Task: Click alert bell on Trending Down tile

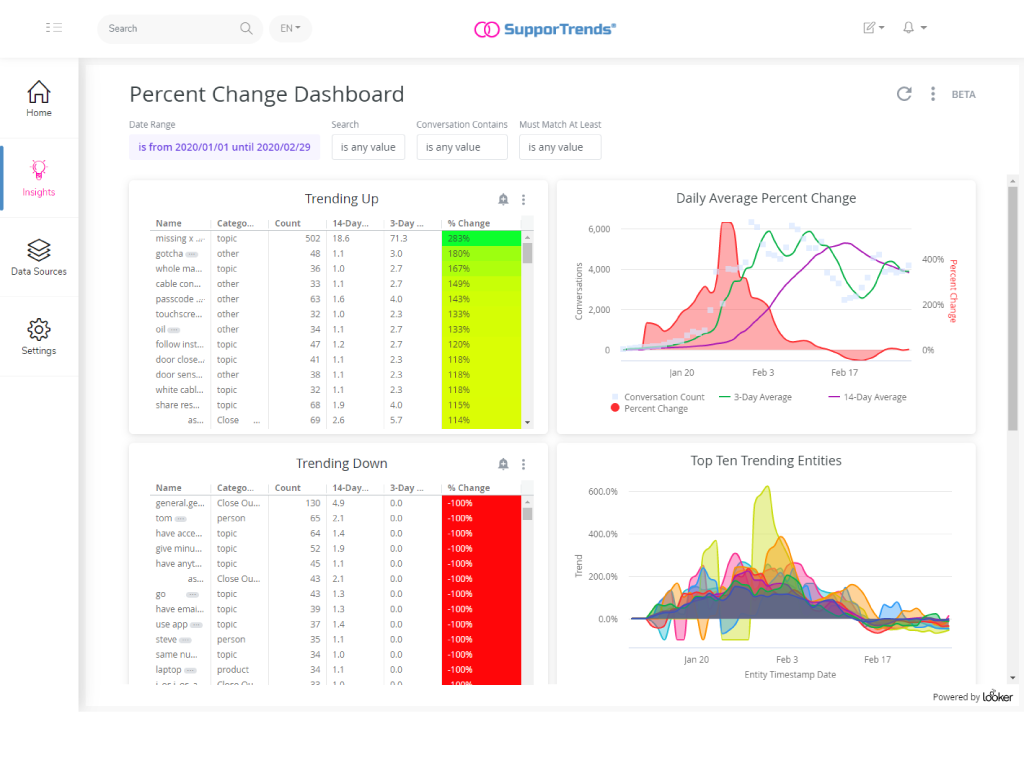Action: click(503, 464)
